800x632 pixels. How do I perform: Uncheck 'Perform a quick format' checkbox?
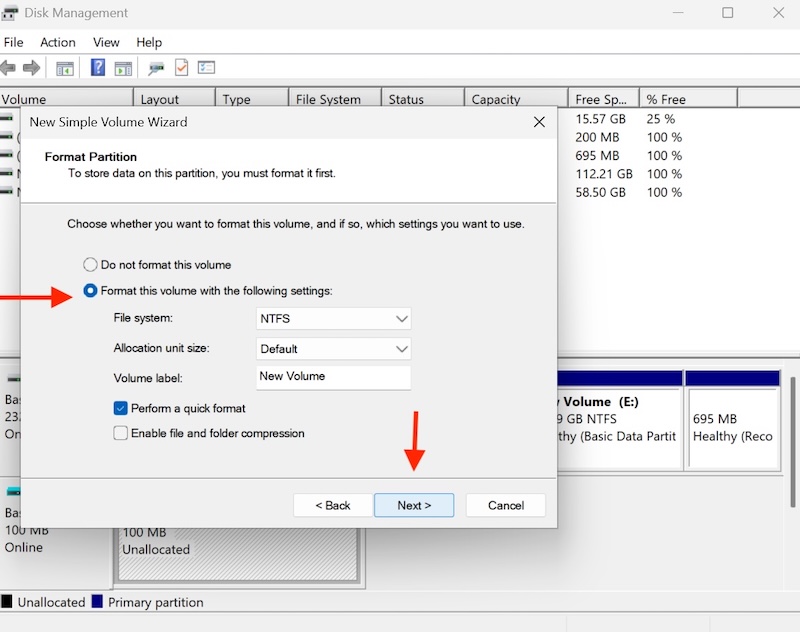pyautogui.click(x=121, y=408)
